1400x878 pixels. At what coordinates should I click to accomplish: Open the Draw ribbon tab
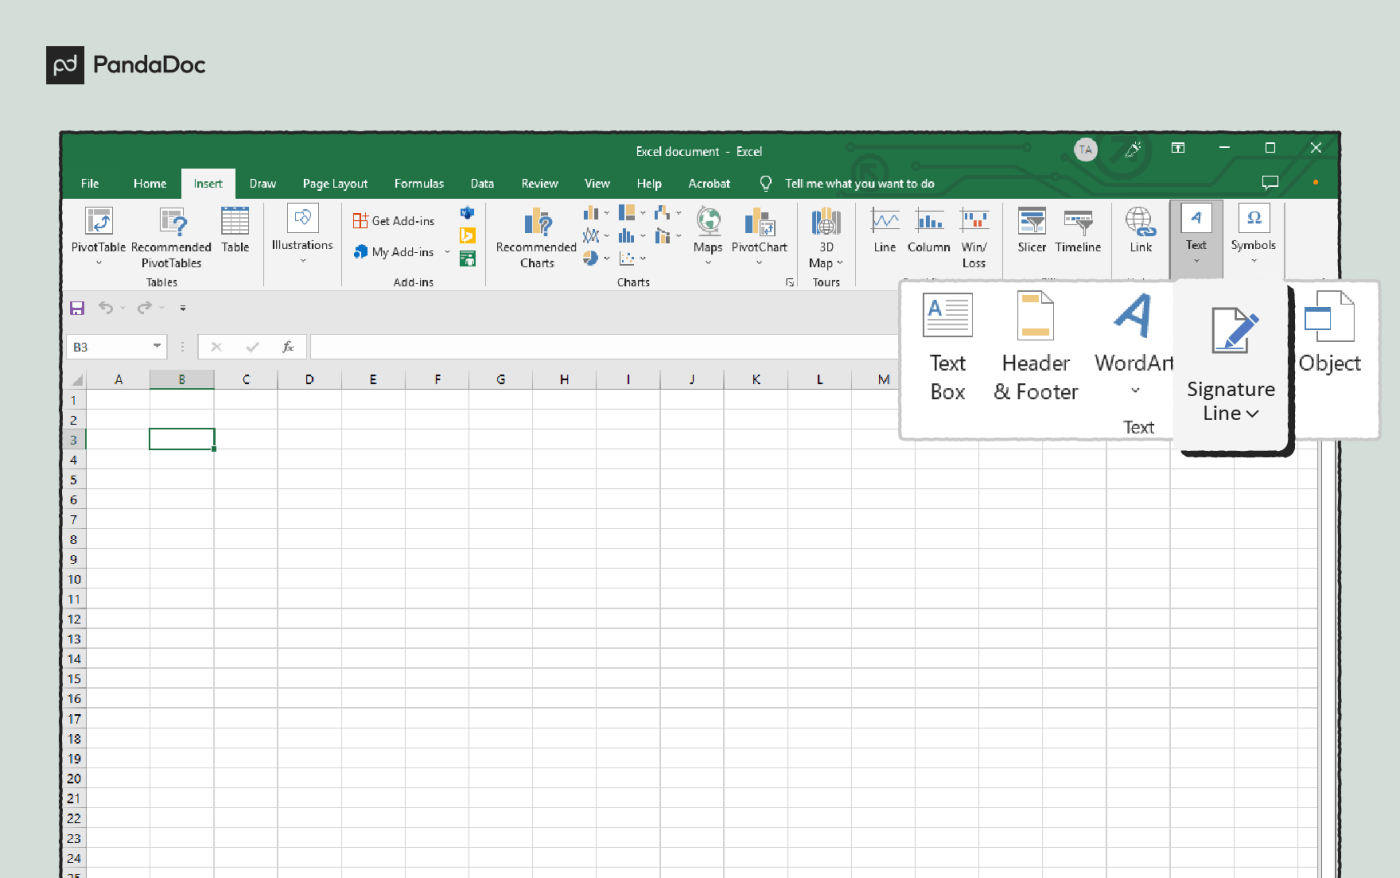(262, 183)
